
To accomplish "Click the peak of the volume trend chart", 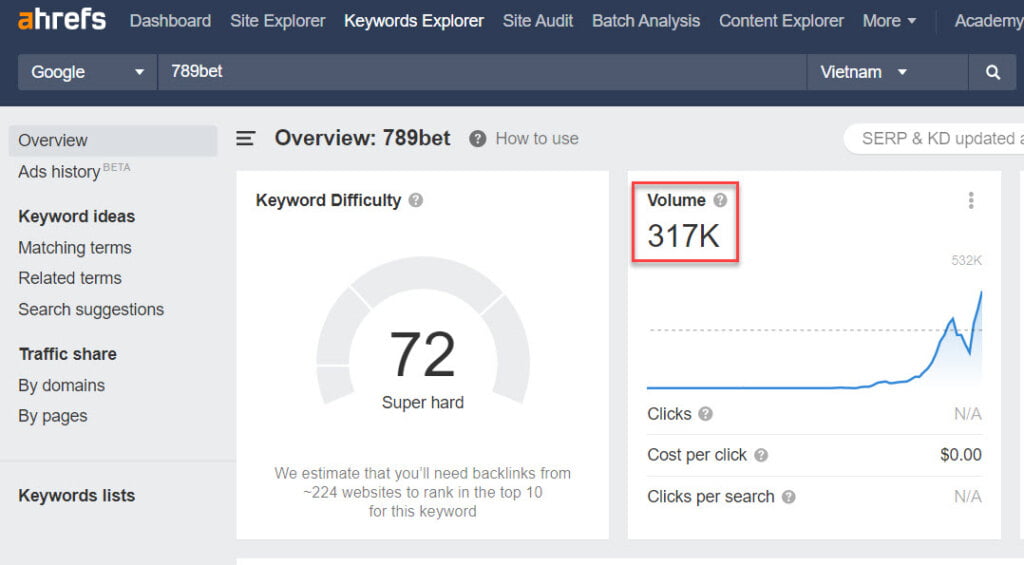I will (981, 291).
